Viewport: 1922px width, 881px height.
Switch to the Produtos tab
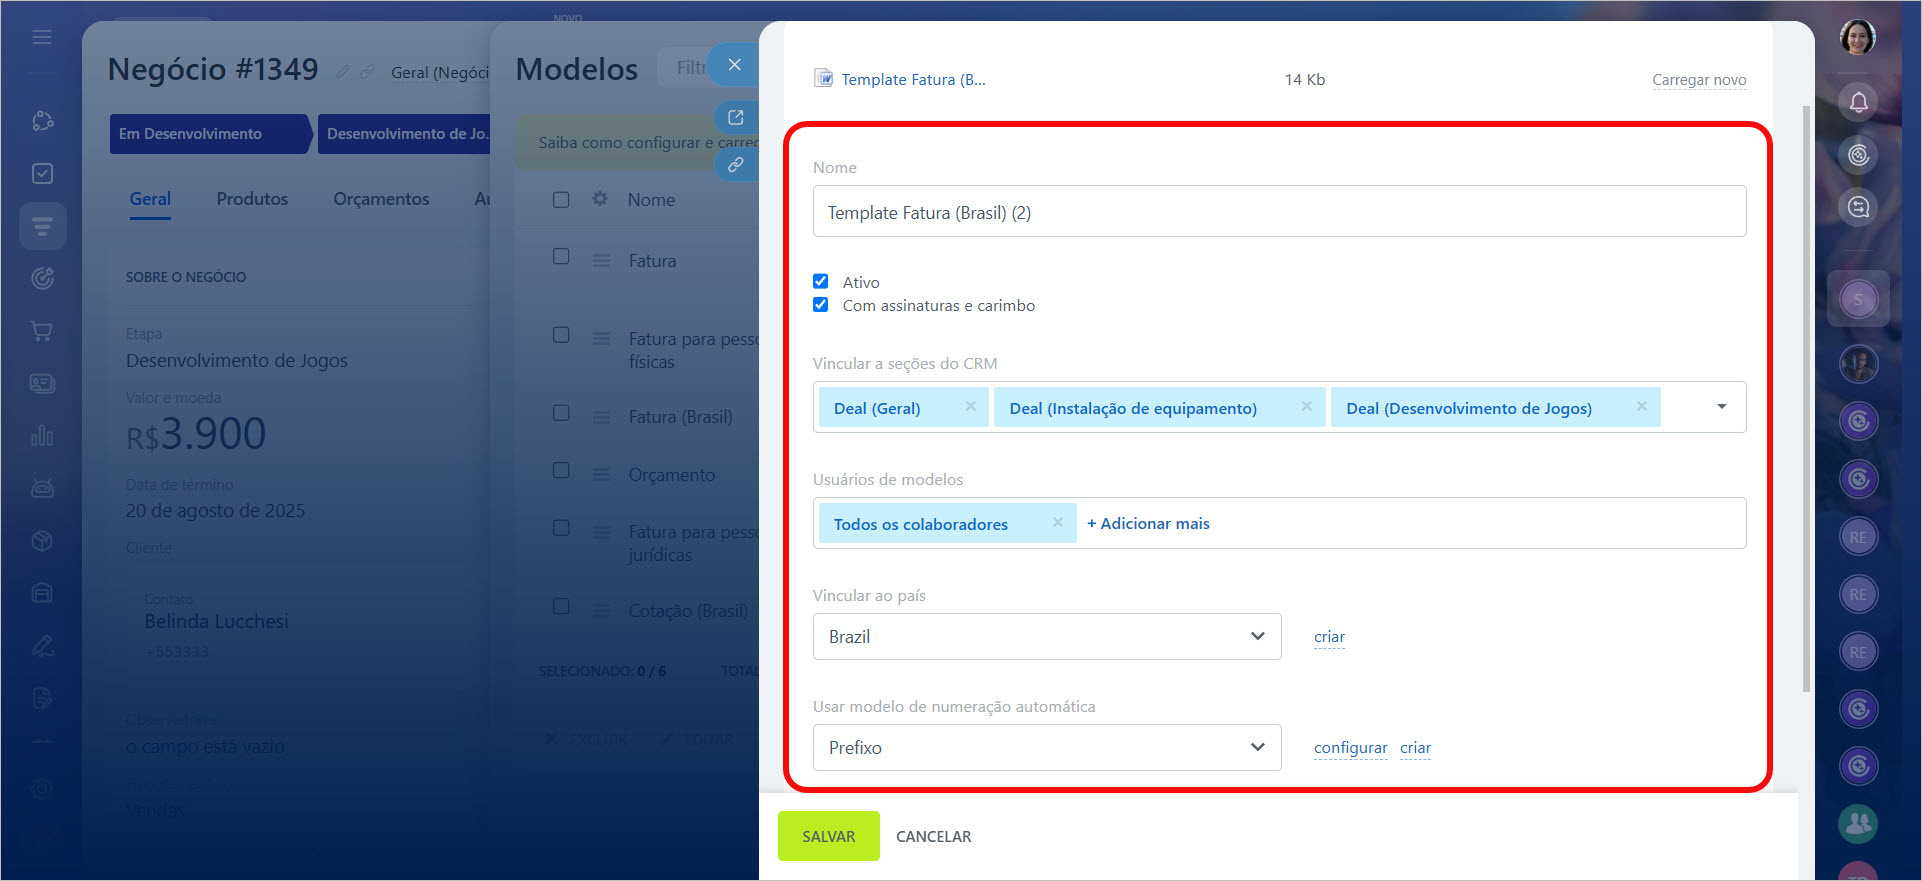pos(252,199)
